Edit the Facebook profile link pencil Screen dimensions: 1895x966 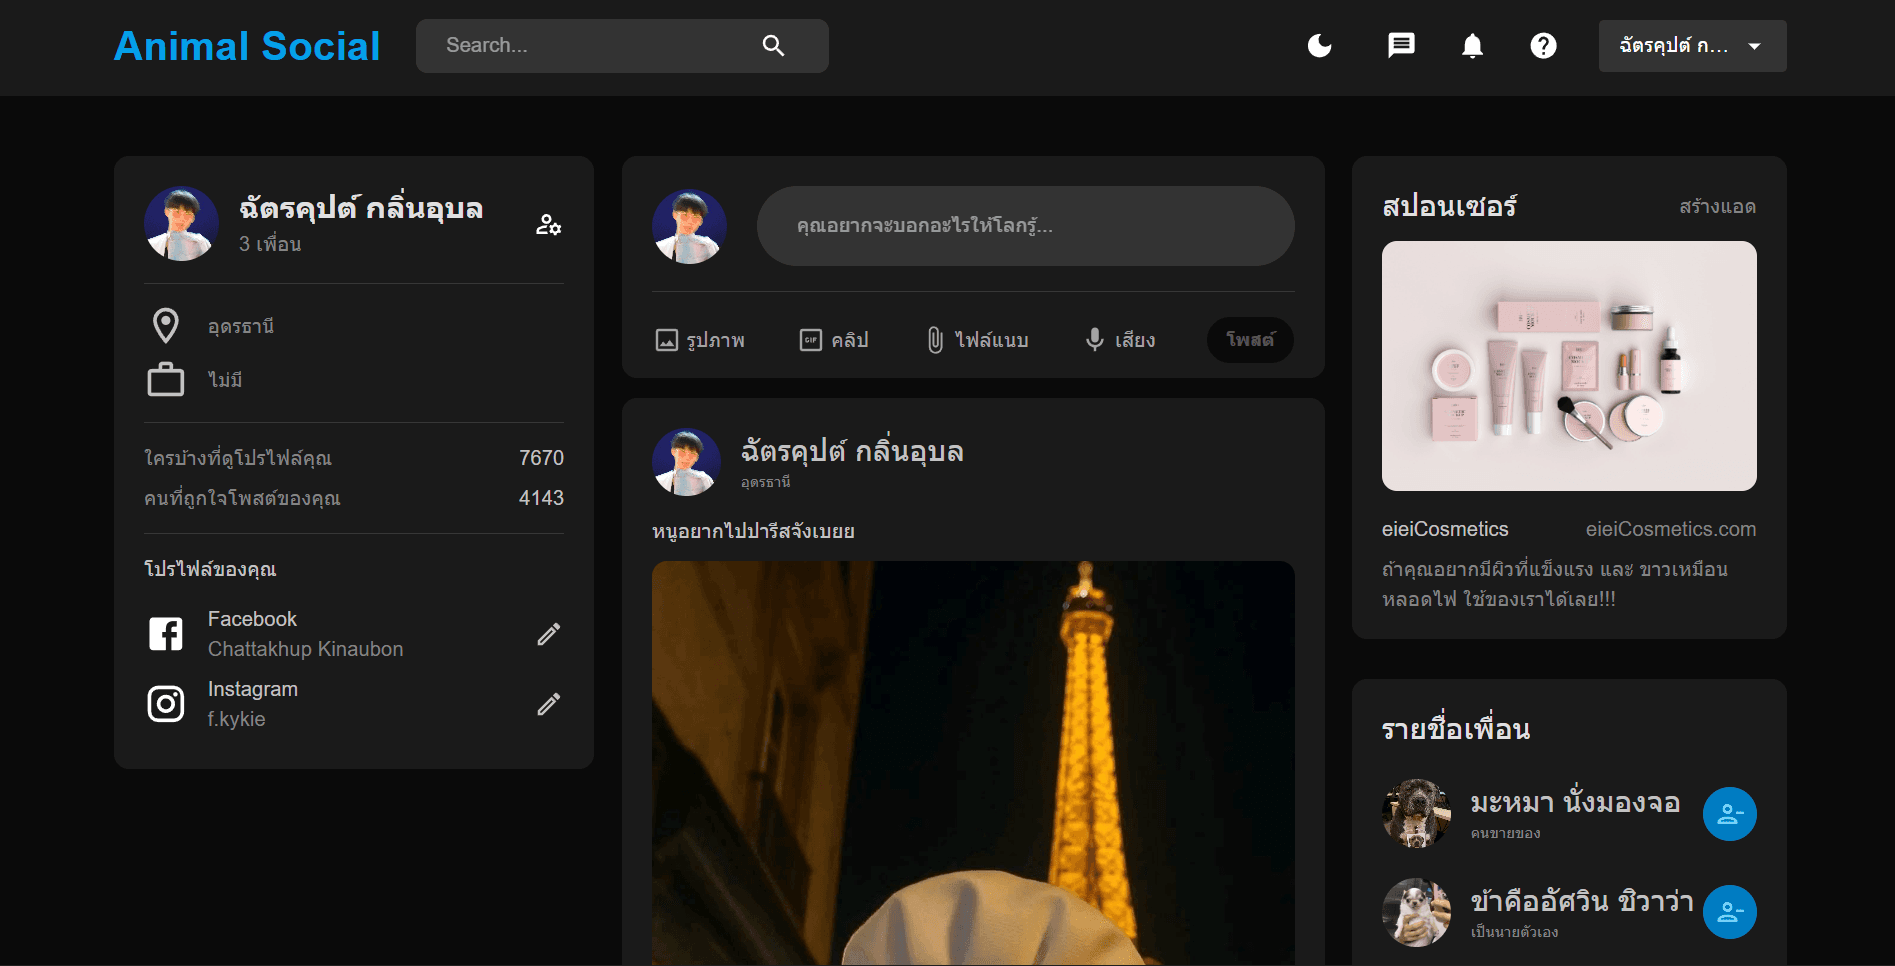[x=548, y=634]
